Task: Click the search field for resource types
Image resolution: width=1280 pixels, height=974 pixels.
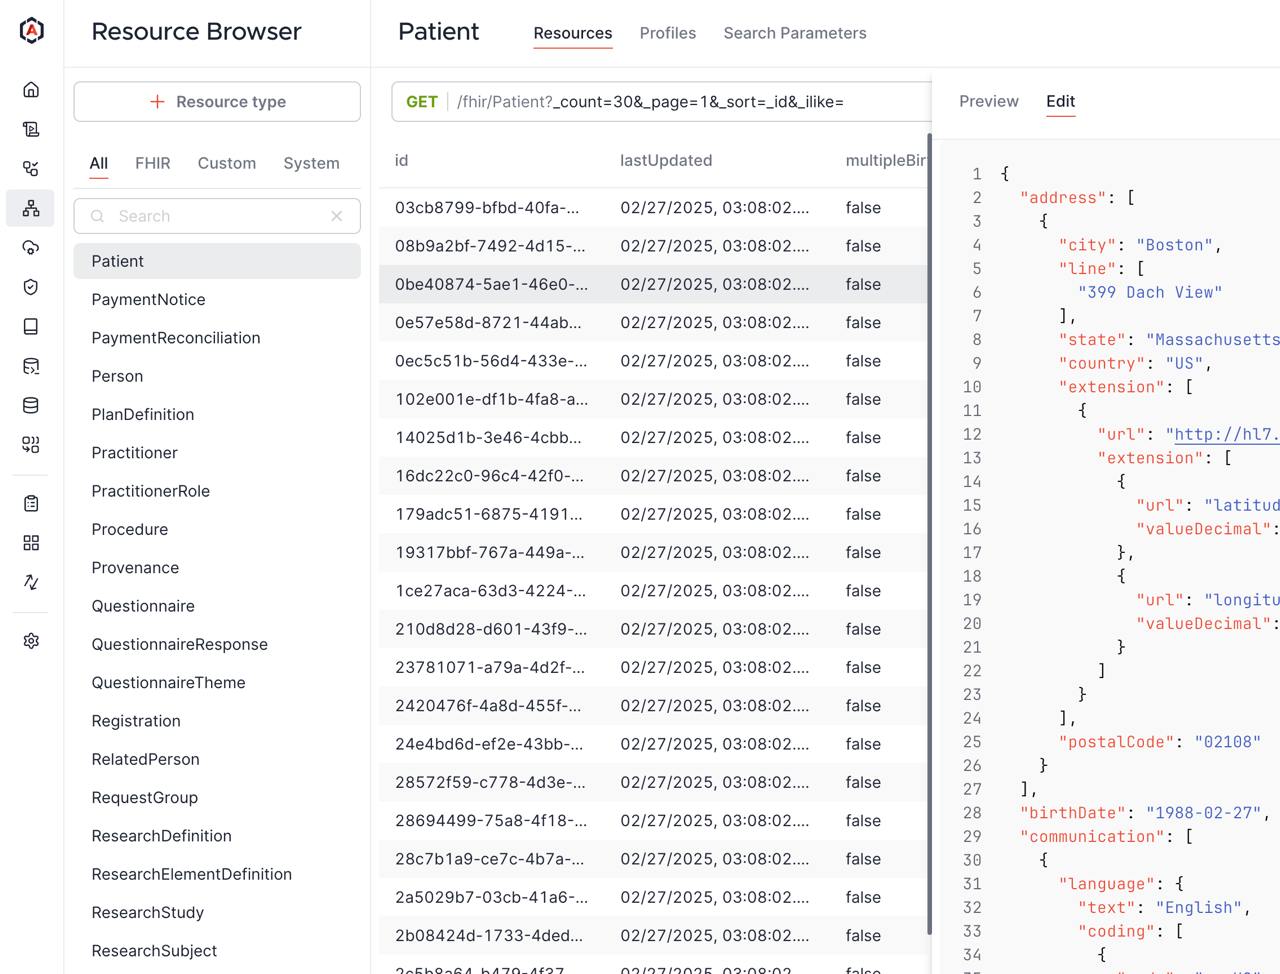Action: (x=217, y=216)
